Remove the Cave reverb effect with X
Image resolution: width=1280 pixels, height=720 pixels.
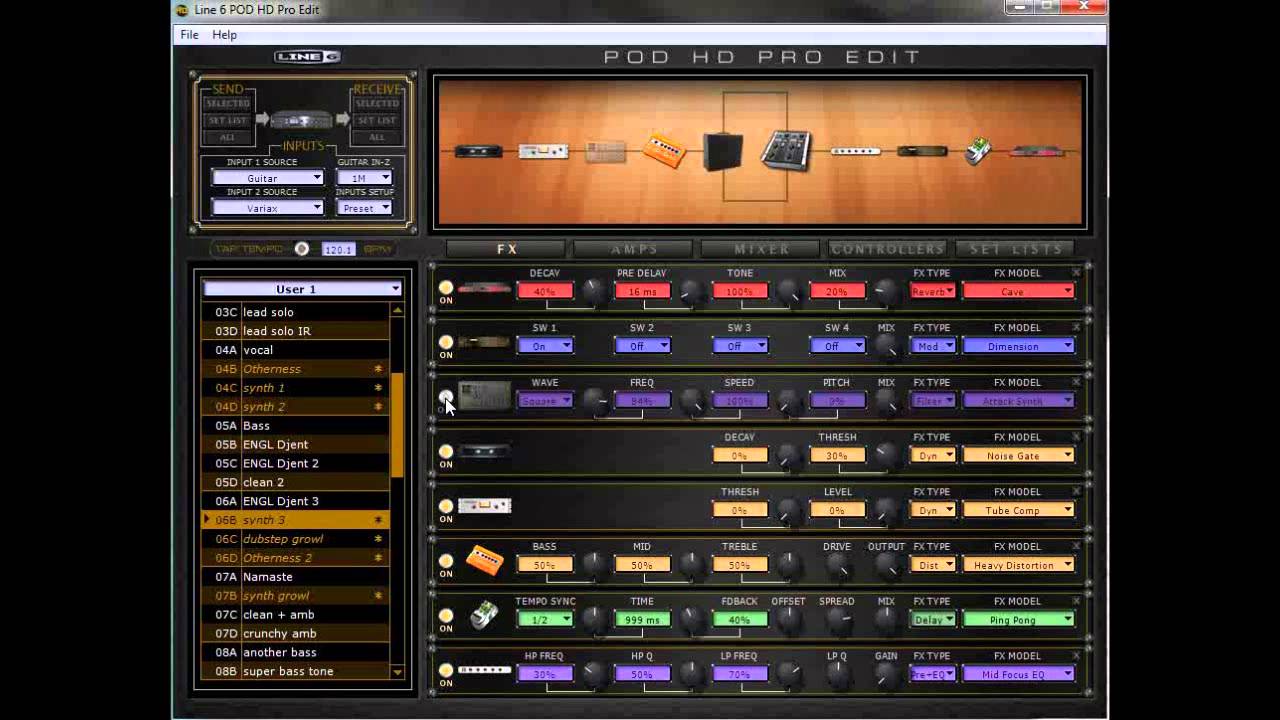click(x=1076, y=272)
